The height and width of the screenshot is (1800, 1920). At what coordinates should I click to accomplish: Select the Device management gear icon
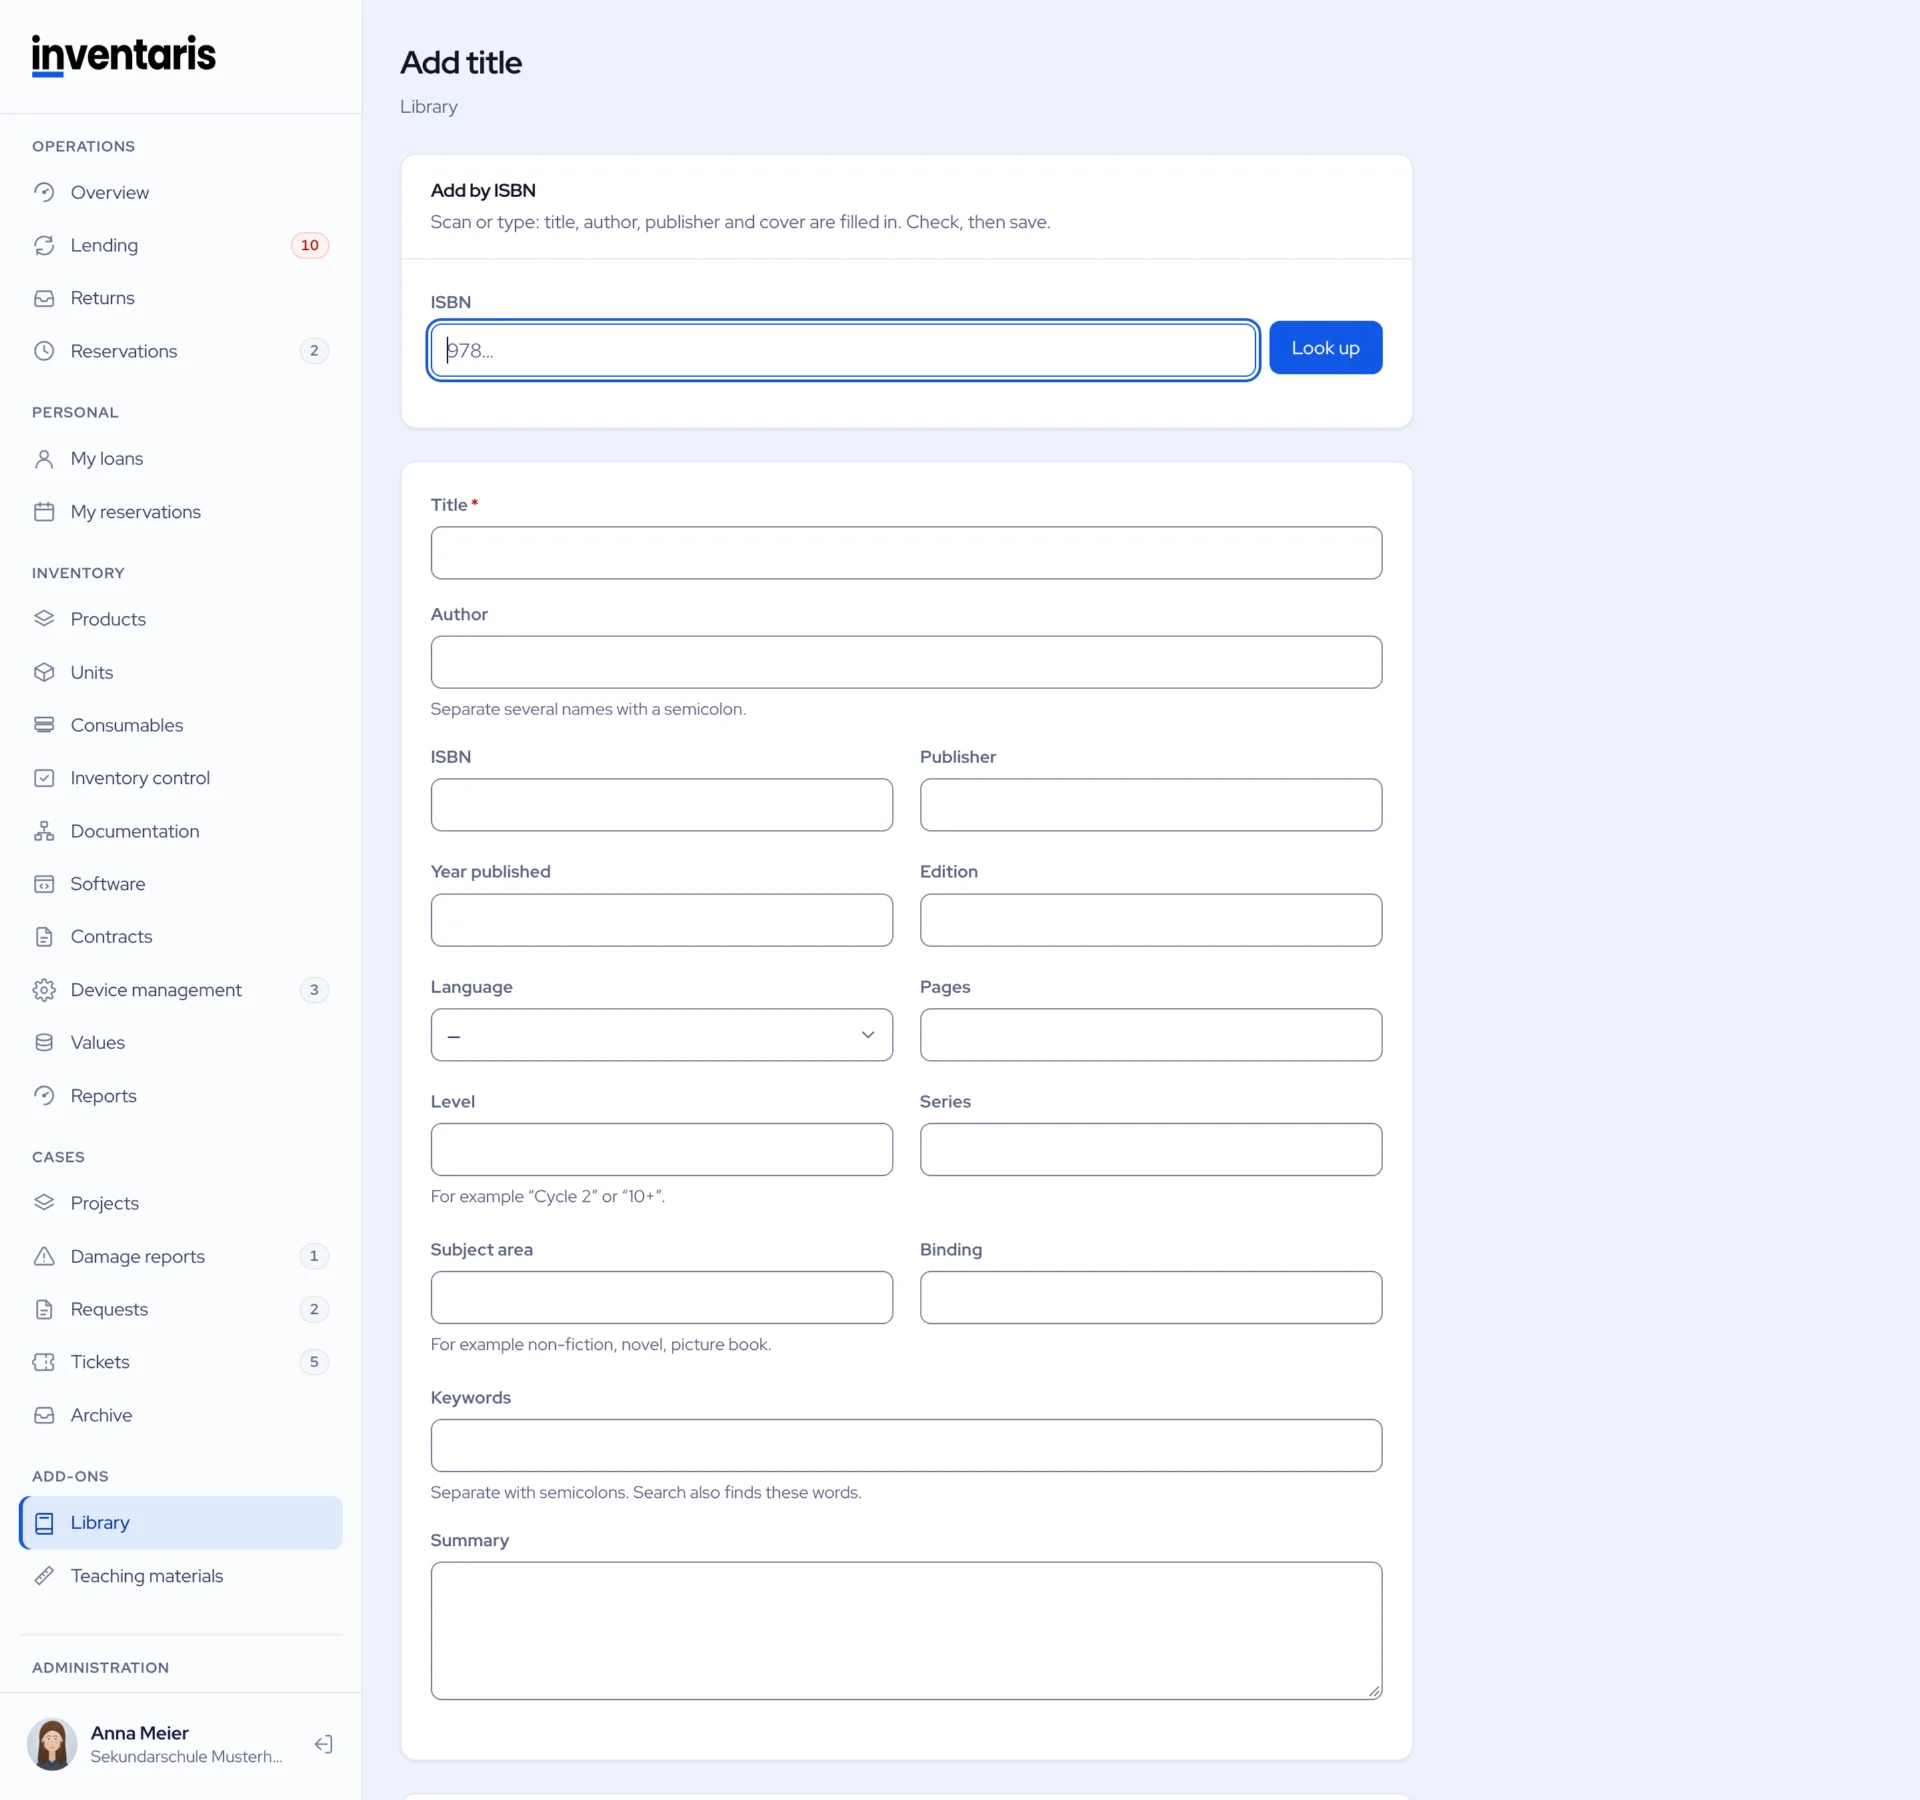tap(44, 990)
